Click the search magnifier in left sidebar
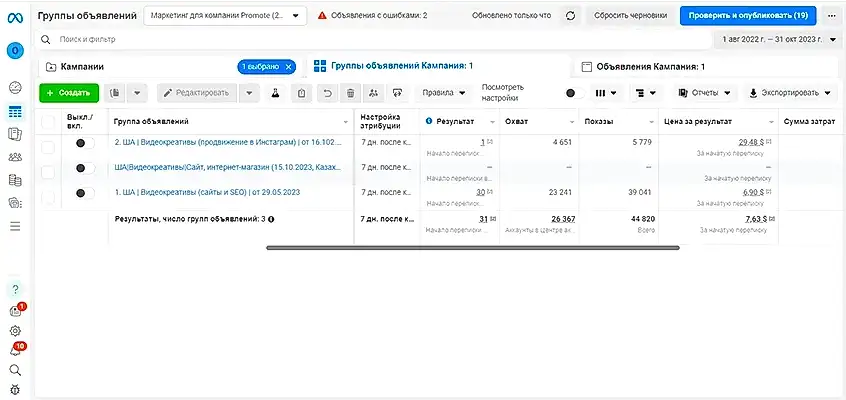 pos(15,369)
